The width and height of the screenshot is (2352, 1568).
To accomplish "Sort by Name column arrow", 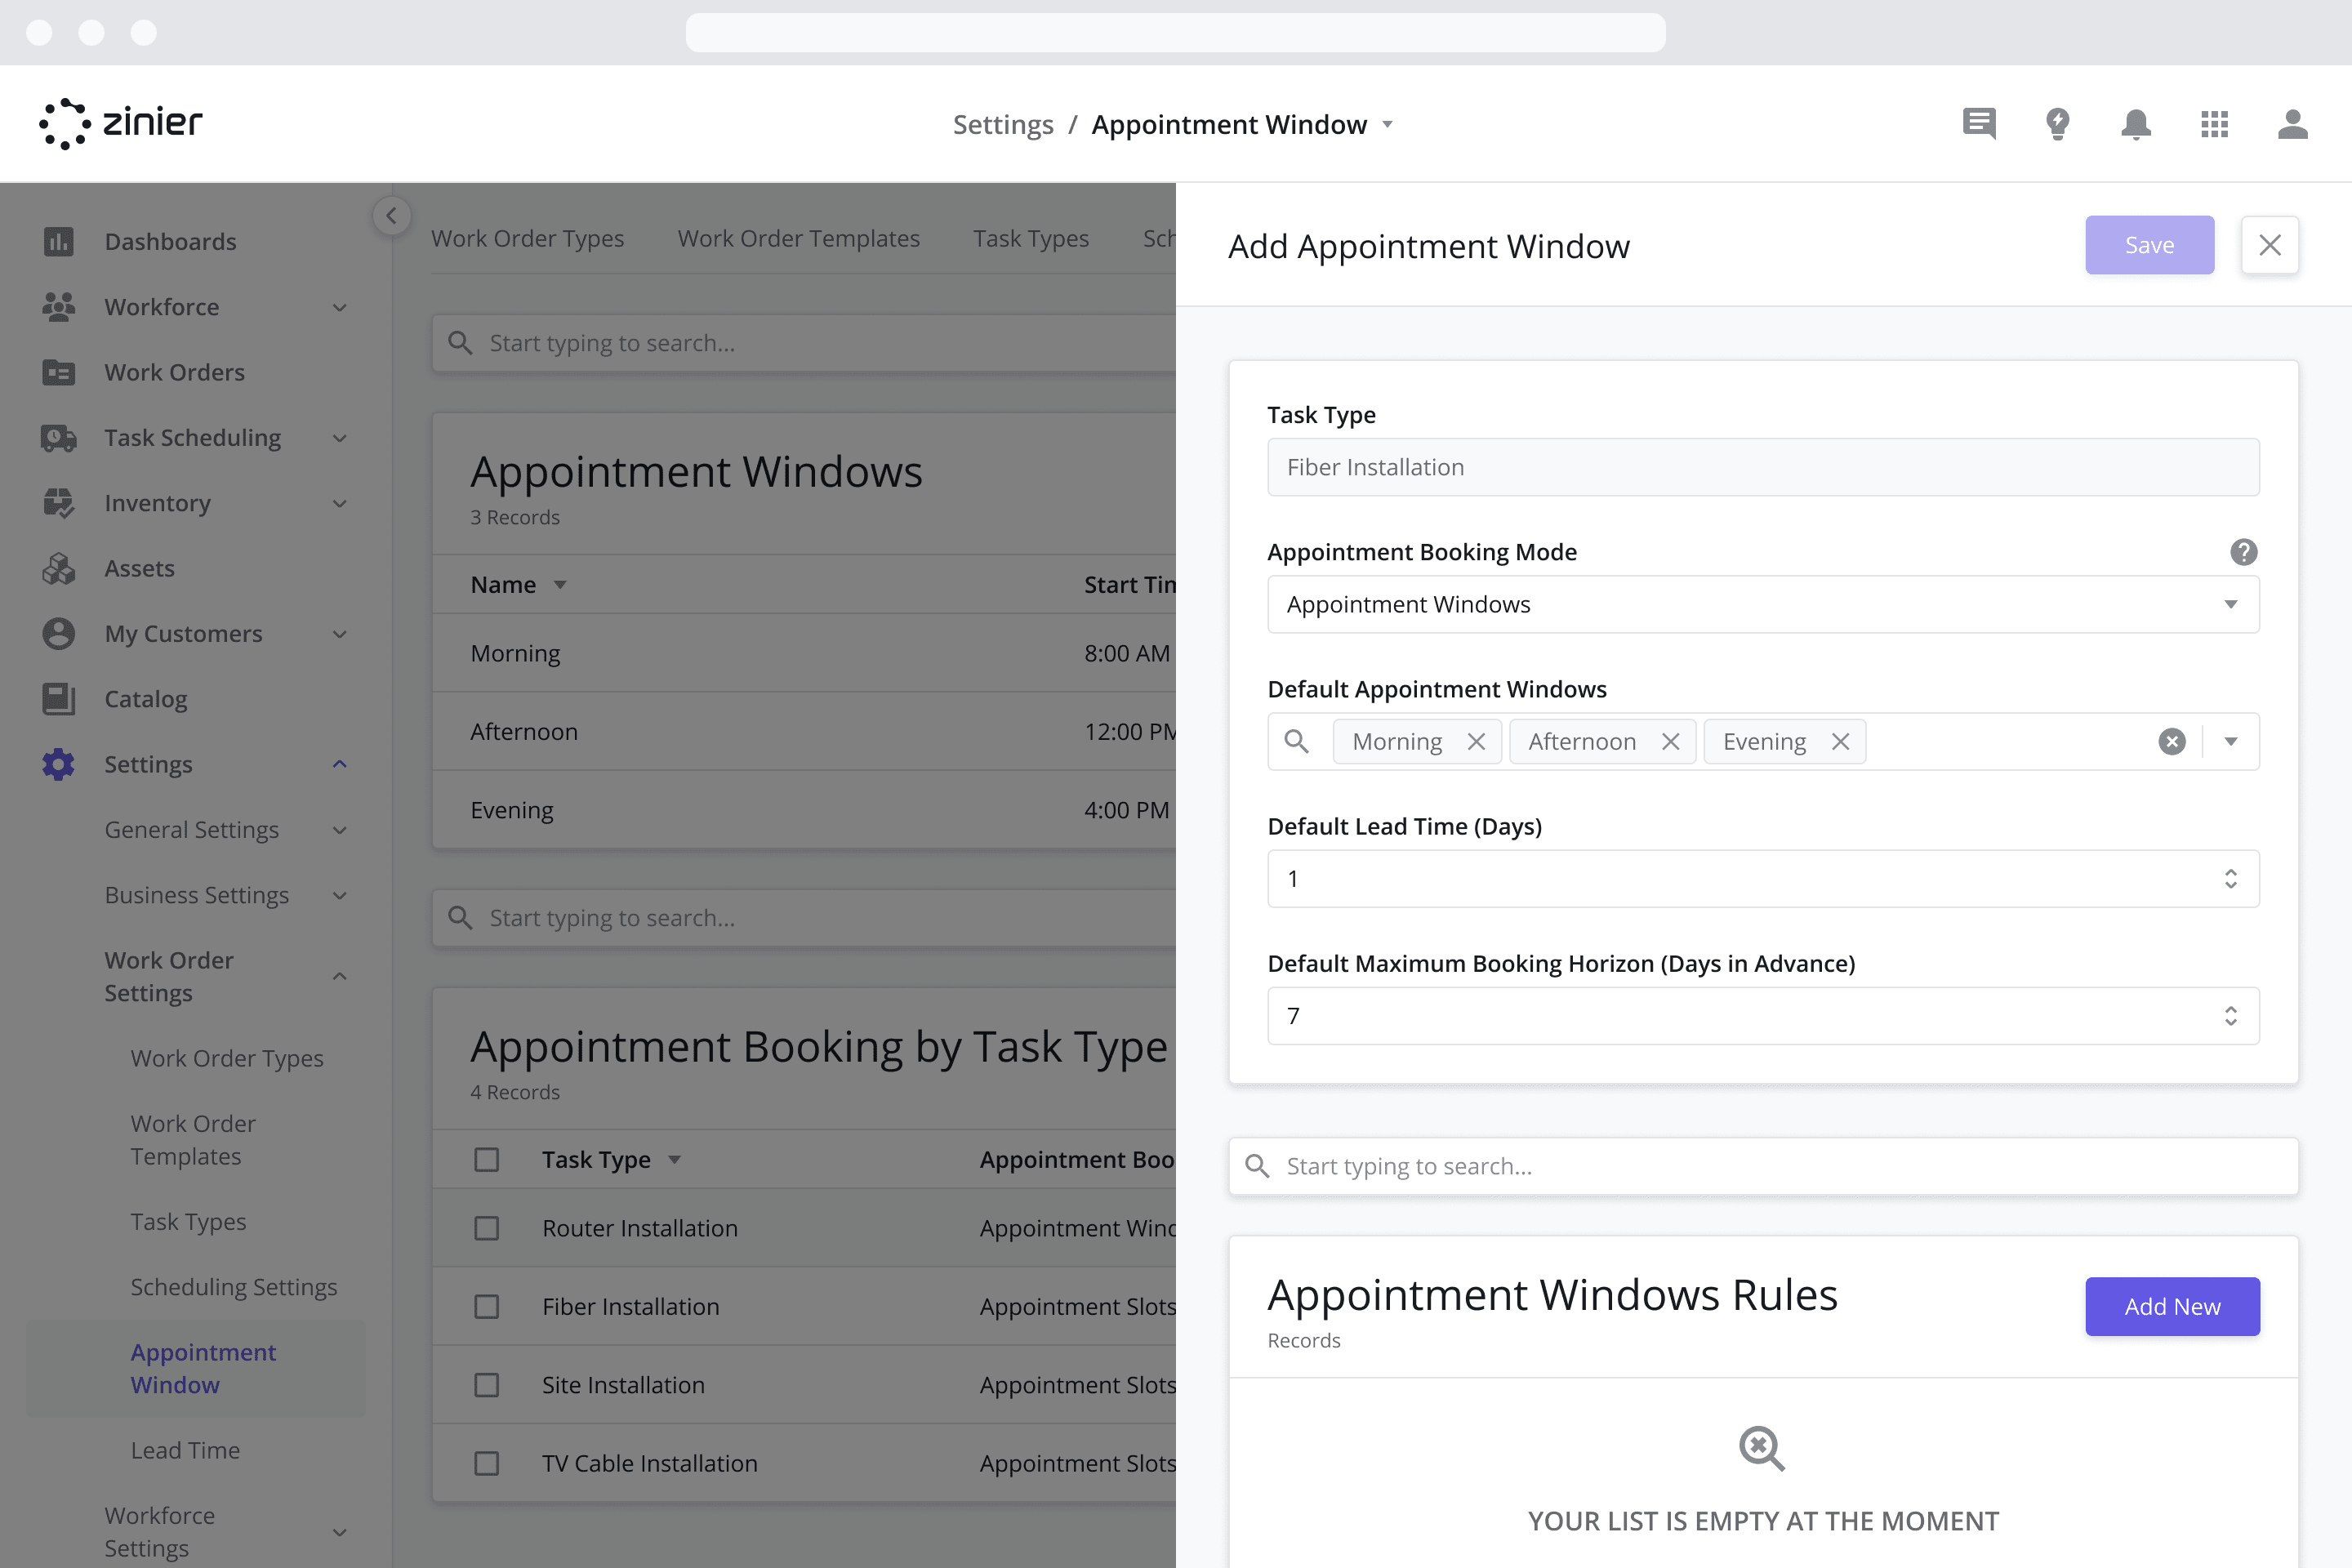I will (x=560, y=585).
